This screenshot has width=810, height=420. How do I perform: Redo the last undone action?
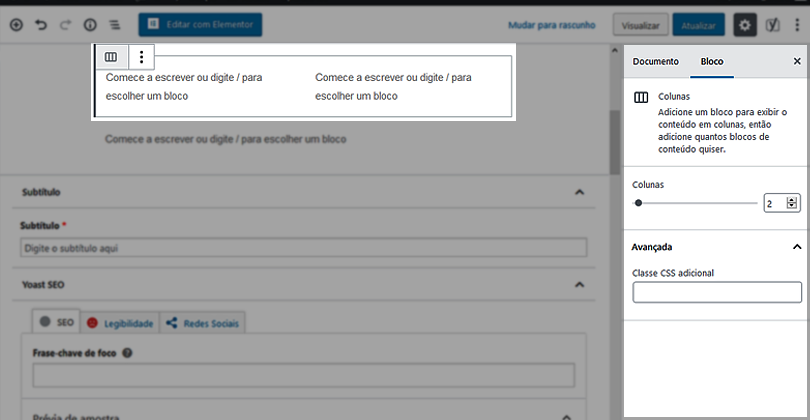(x=66, y=25)
